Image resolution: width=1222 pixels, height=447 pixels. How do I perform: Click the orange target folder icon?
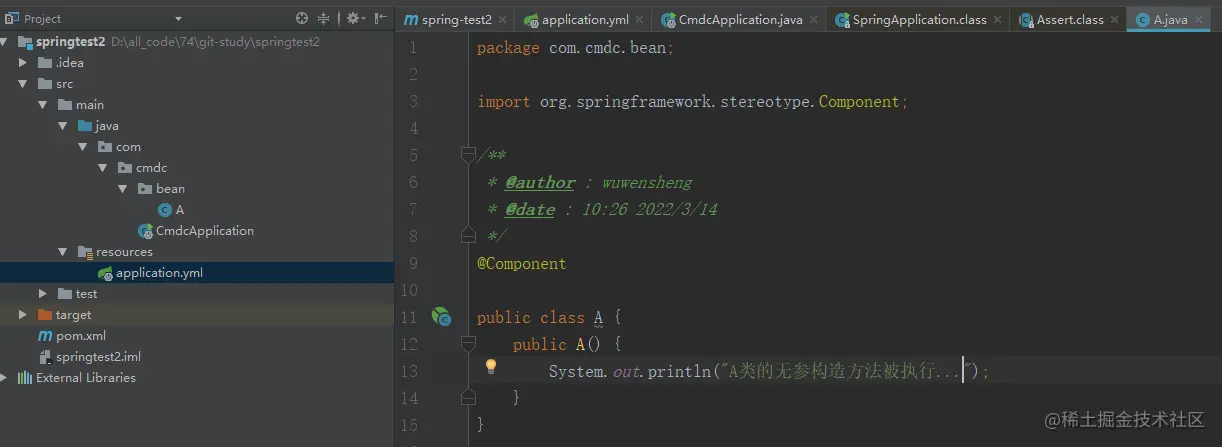(44, 315)
